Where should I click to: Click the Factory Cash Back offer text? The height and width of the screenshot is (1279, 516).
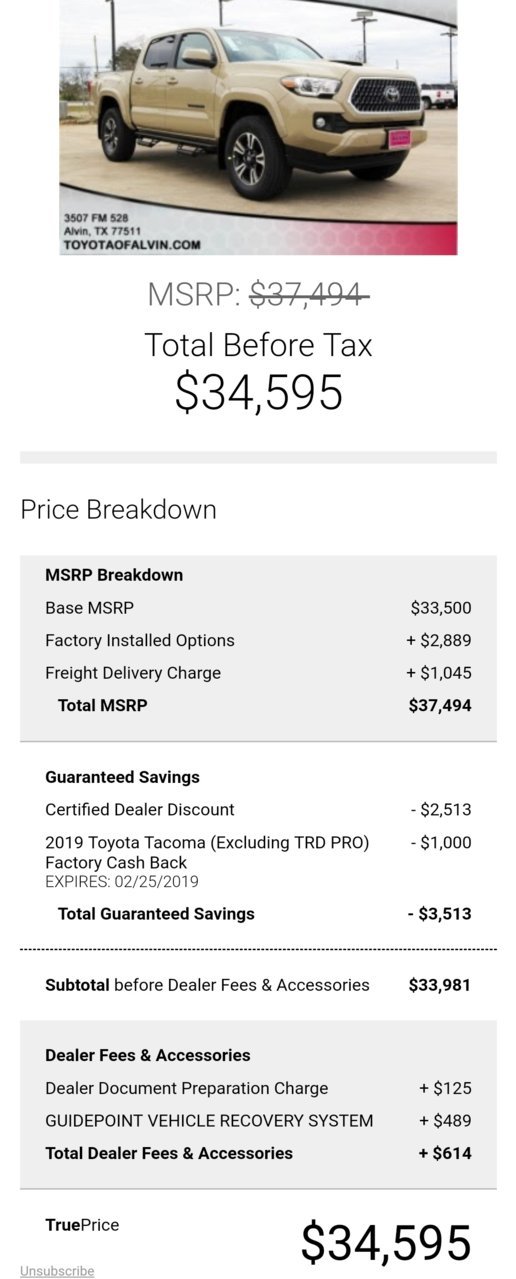207,853
